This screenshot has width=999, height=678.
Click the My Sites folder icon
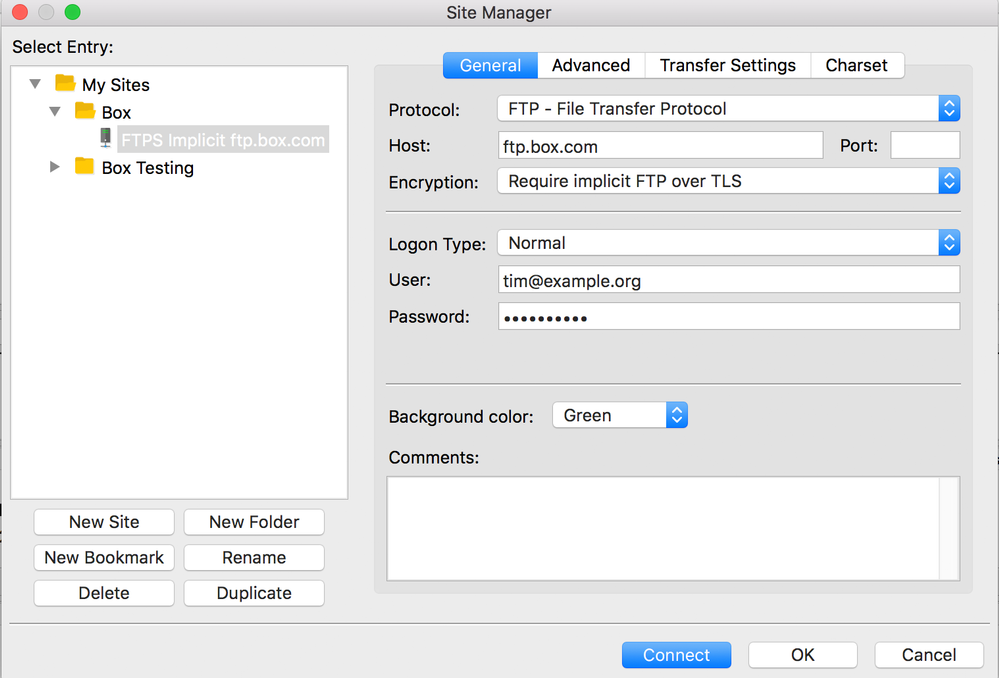(x=66, y=84)
